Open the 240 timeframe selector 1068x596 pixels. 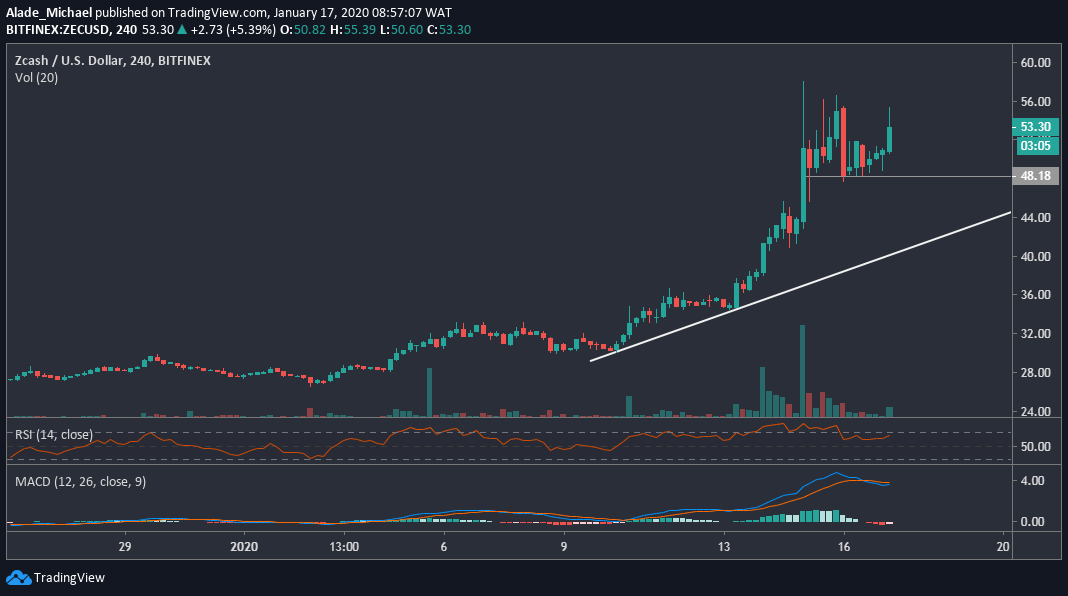click(x=124, y=30)
